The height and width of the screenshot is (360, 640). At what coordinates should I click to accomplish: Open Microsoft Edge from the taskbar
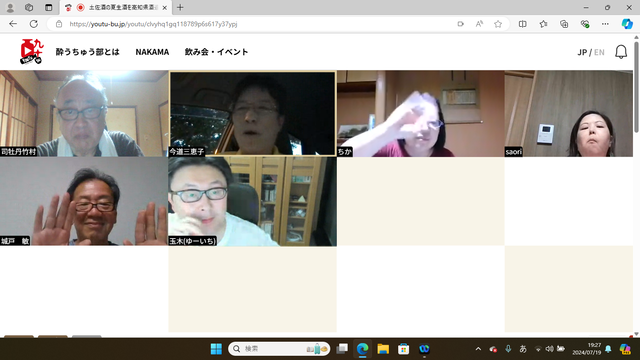tap(362, 349)
